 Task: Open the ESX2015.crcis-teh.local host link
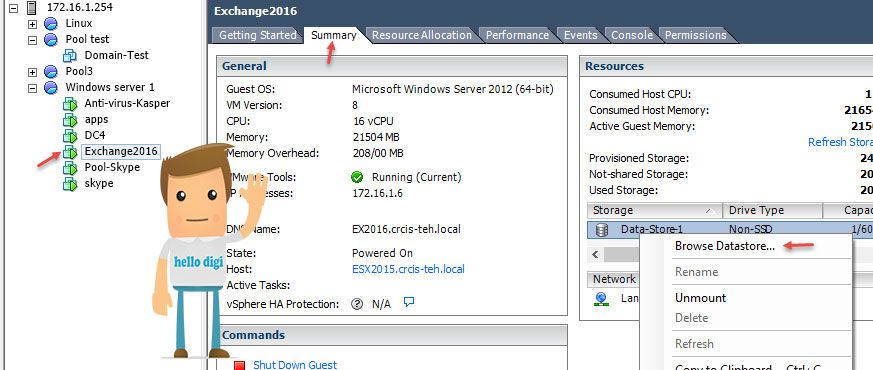(408, 269)
